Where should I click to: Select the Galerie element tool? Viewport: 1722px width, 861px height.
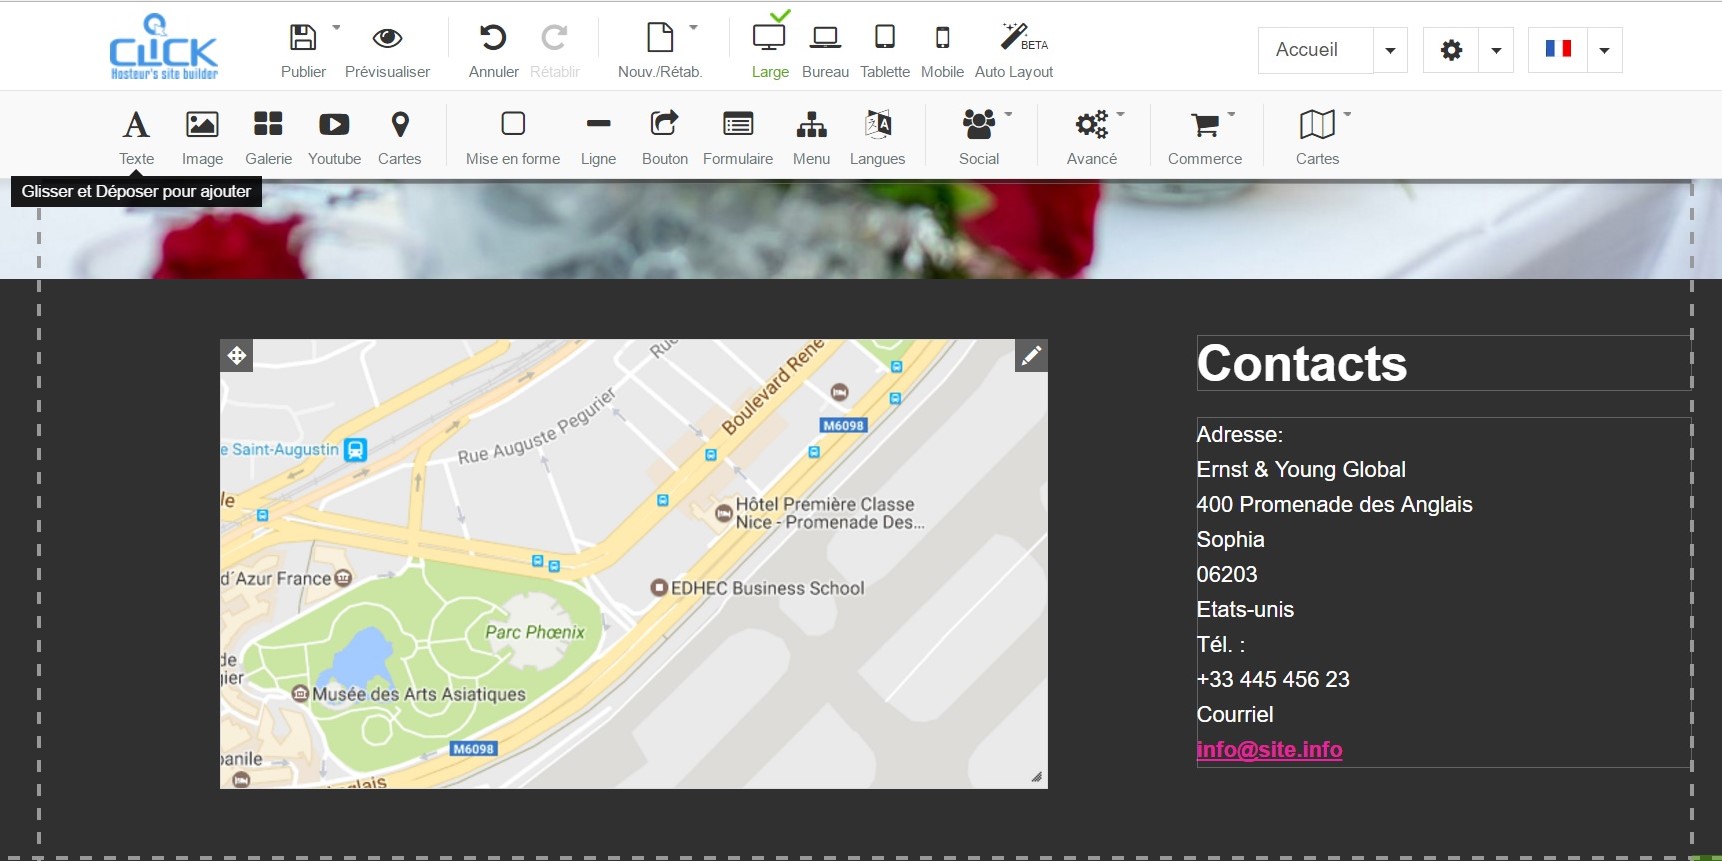tap(268, 137)
